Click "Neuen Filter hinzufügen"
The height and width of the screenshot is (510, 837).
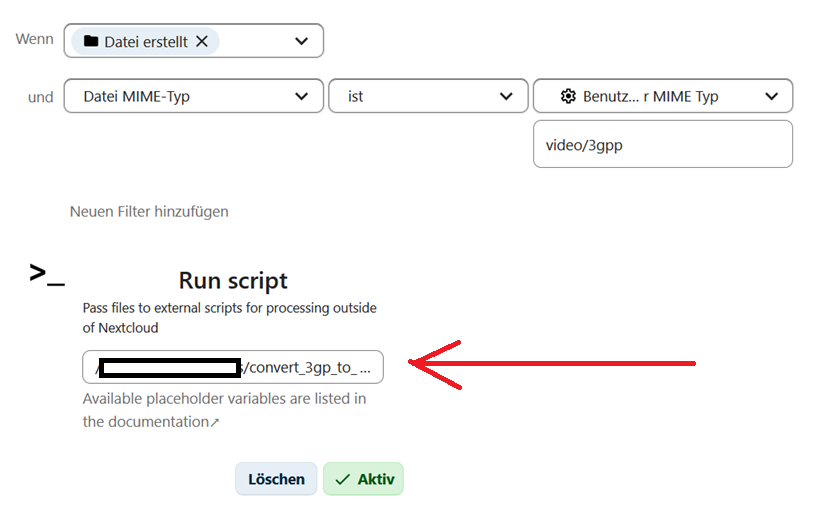(149, 212)
